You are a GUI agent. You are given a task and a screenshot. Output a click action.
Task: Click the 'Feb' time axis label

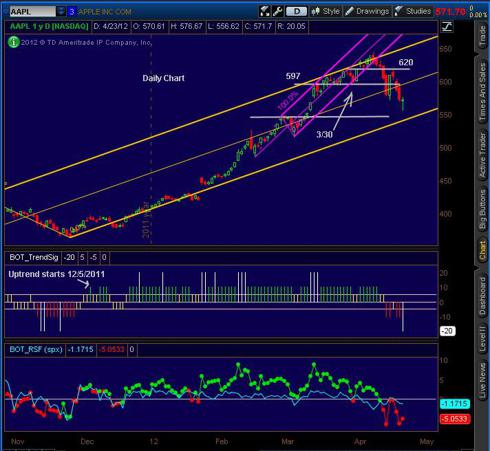pos(222,441)
